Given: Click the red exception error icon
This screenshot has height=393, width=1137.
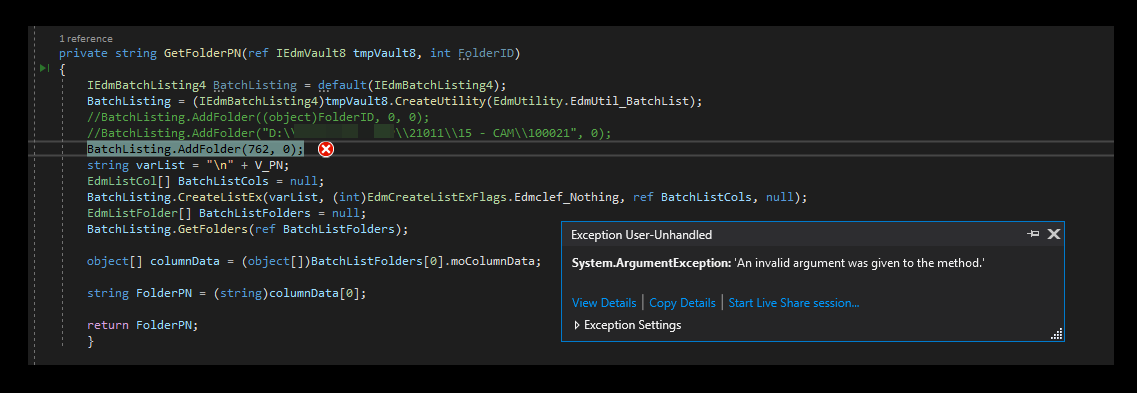Looking at the screenshot, I should click(x=326, y=149).
